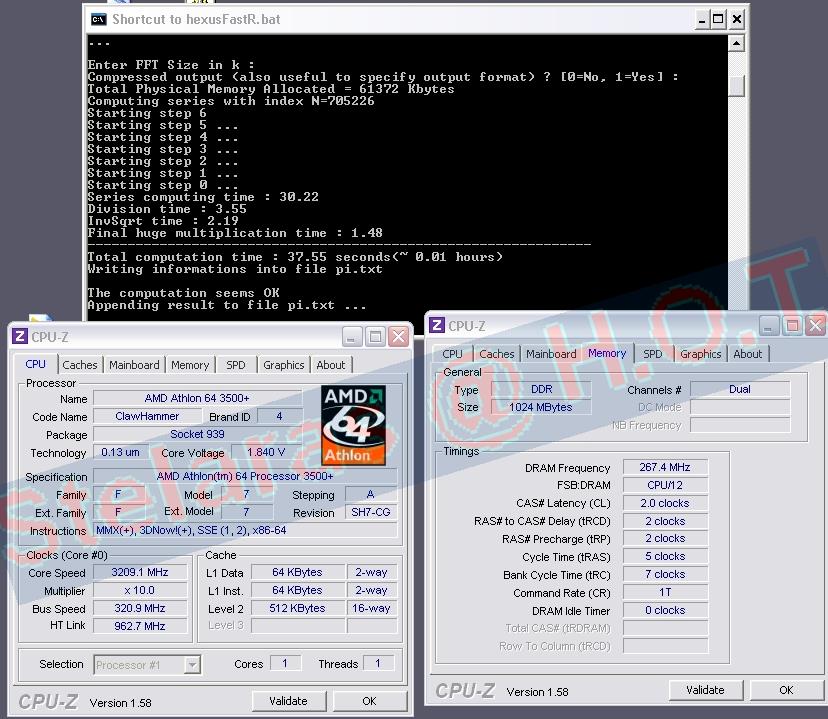The image size is (828, 719).
Task: Click the Cycle Time (tRAS) value 5 clocks
Action: coord(665,556)
